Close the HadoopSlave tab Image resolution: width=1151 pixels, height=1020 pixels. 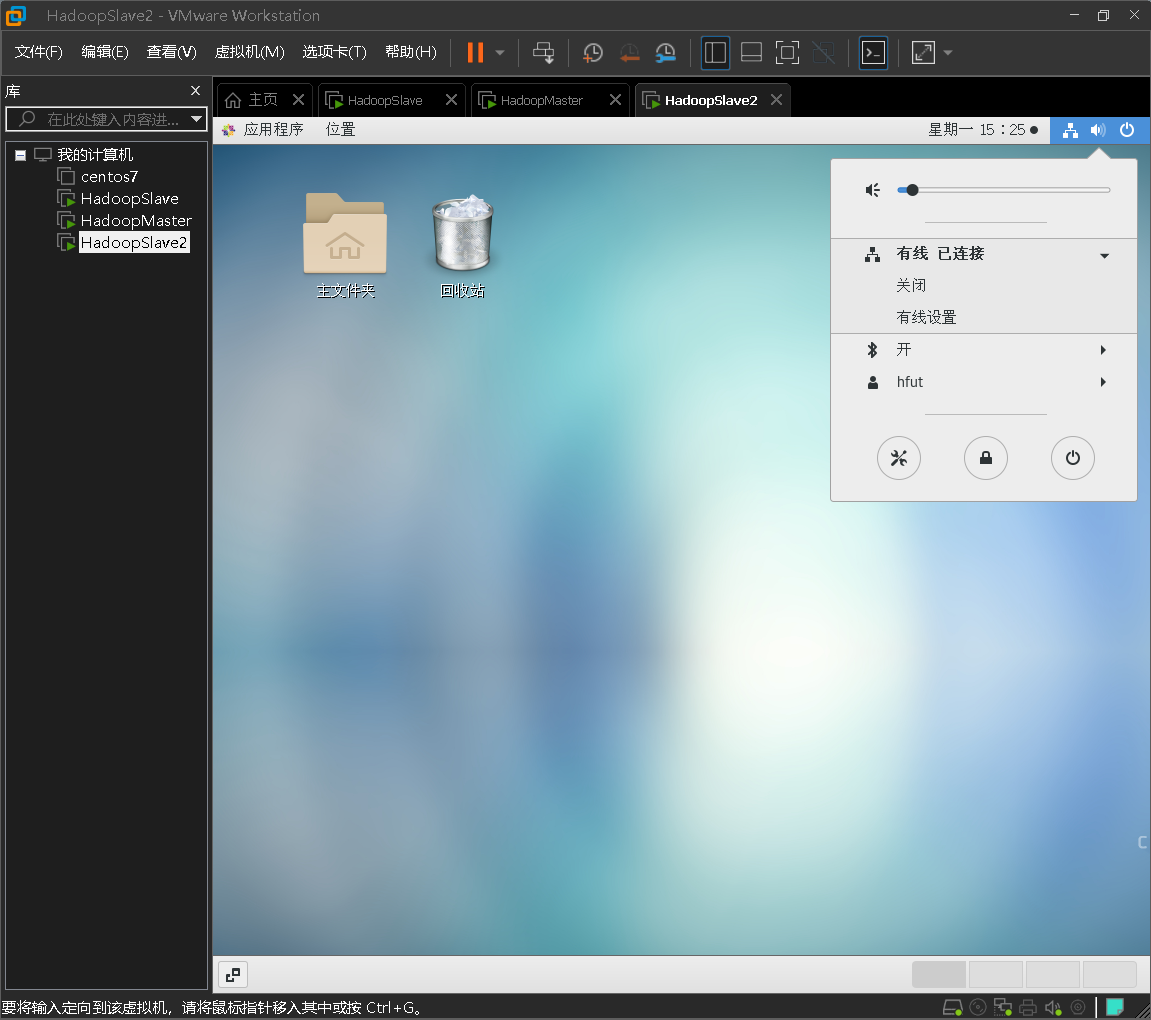click(451, 100)
